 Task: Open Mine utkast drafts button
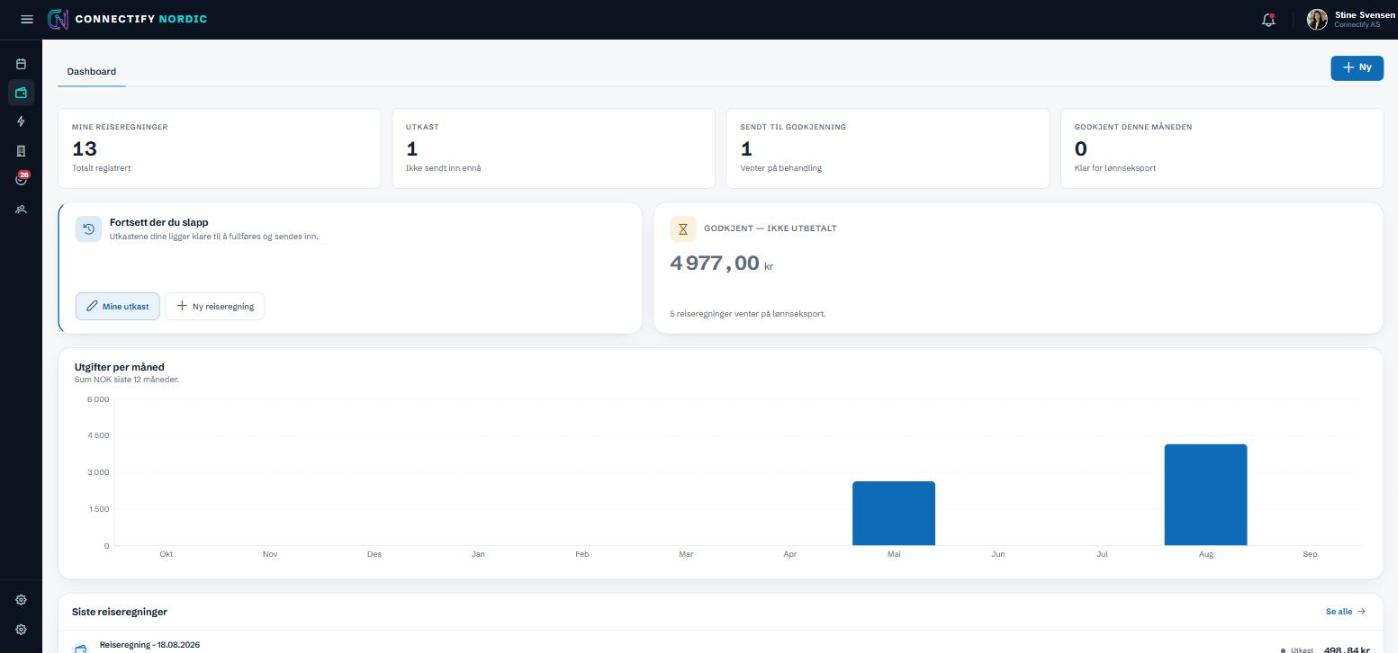pos(118,306)
